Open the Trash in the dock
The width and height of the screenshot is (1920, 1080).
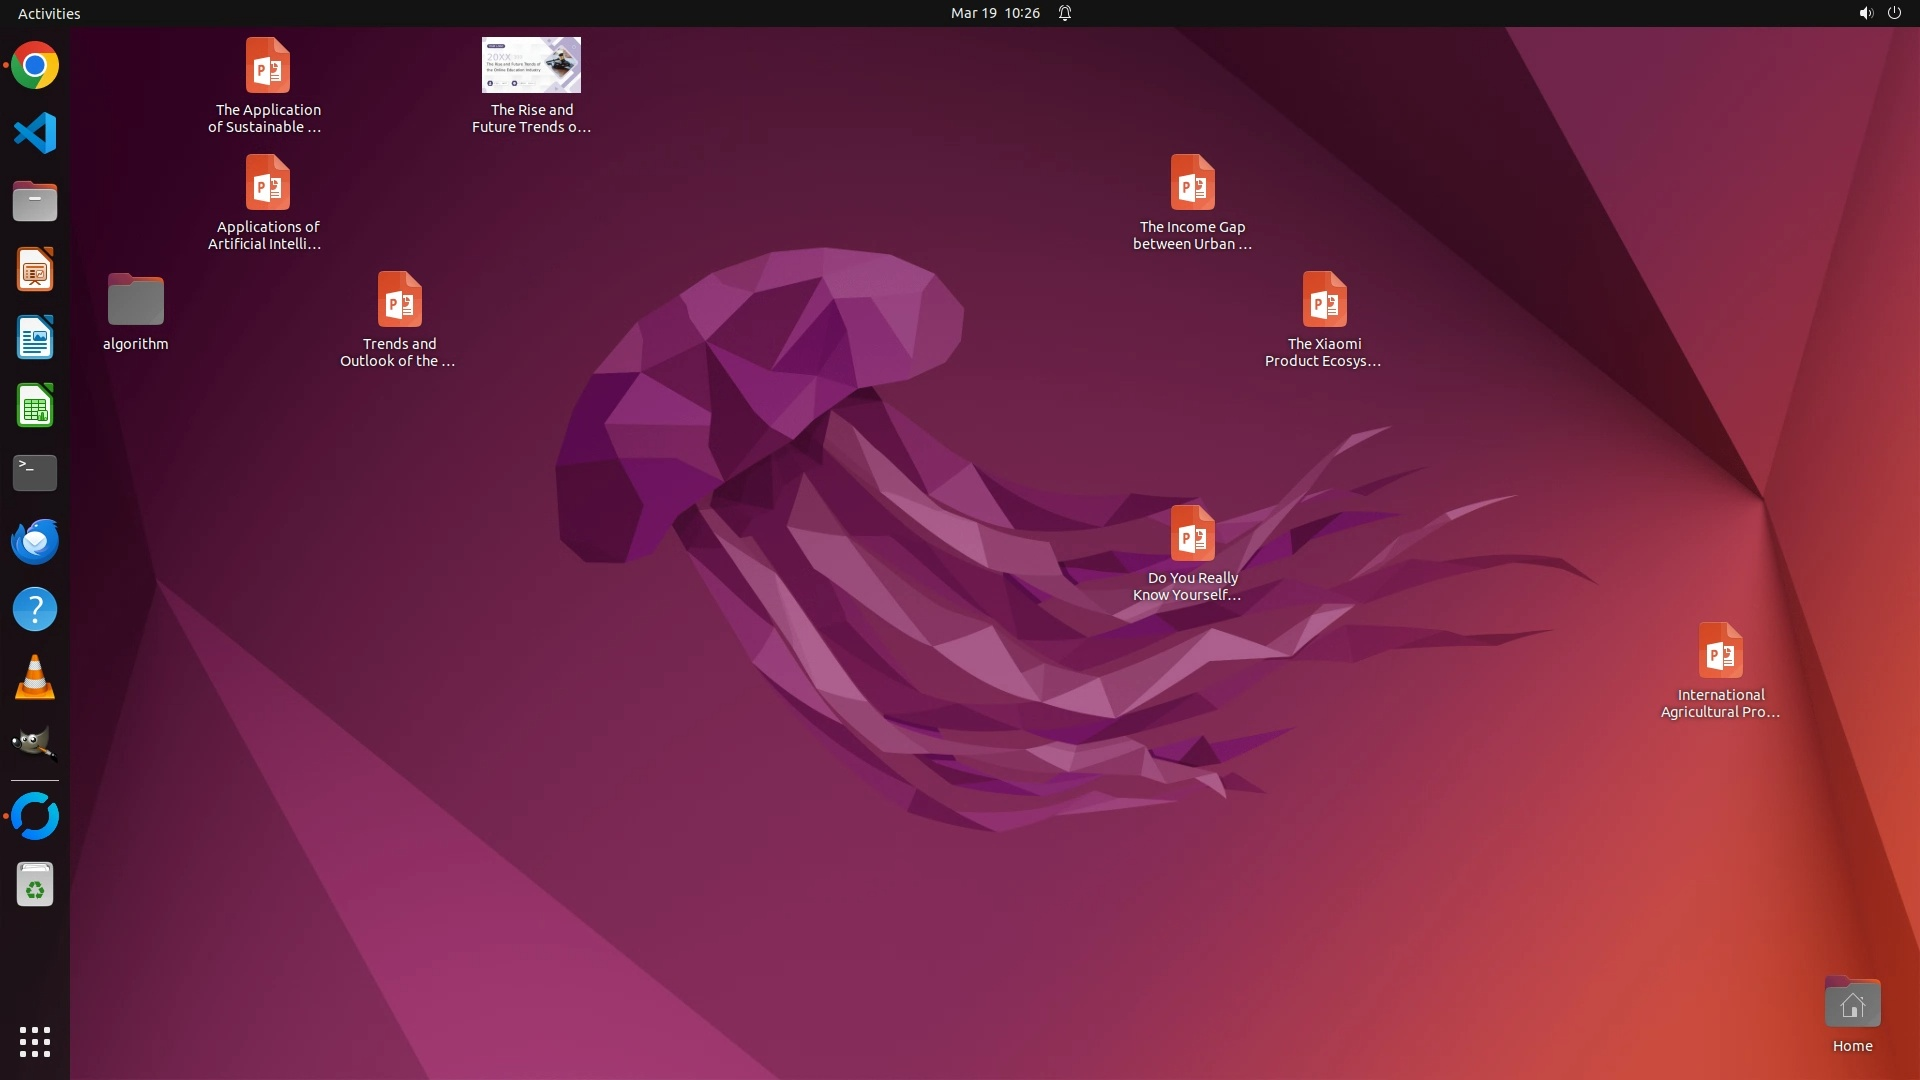coord(35,885)
